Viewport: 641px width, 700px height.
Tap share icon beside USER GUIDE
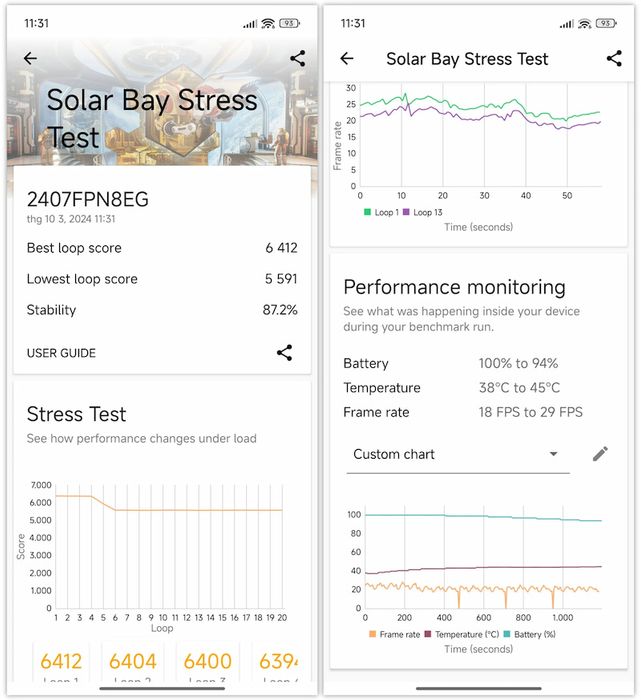(285, 353)
